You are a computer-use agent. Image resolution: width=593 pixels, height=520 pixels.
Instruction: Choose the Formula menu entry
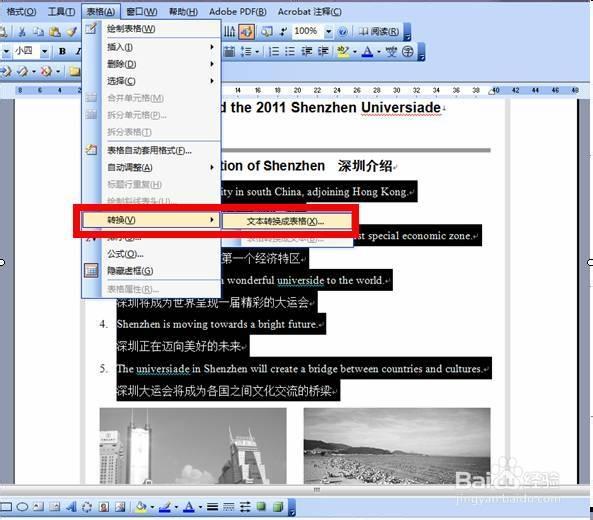tap(151, 254)
